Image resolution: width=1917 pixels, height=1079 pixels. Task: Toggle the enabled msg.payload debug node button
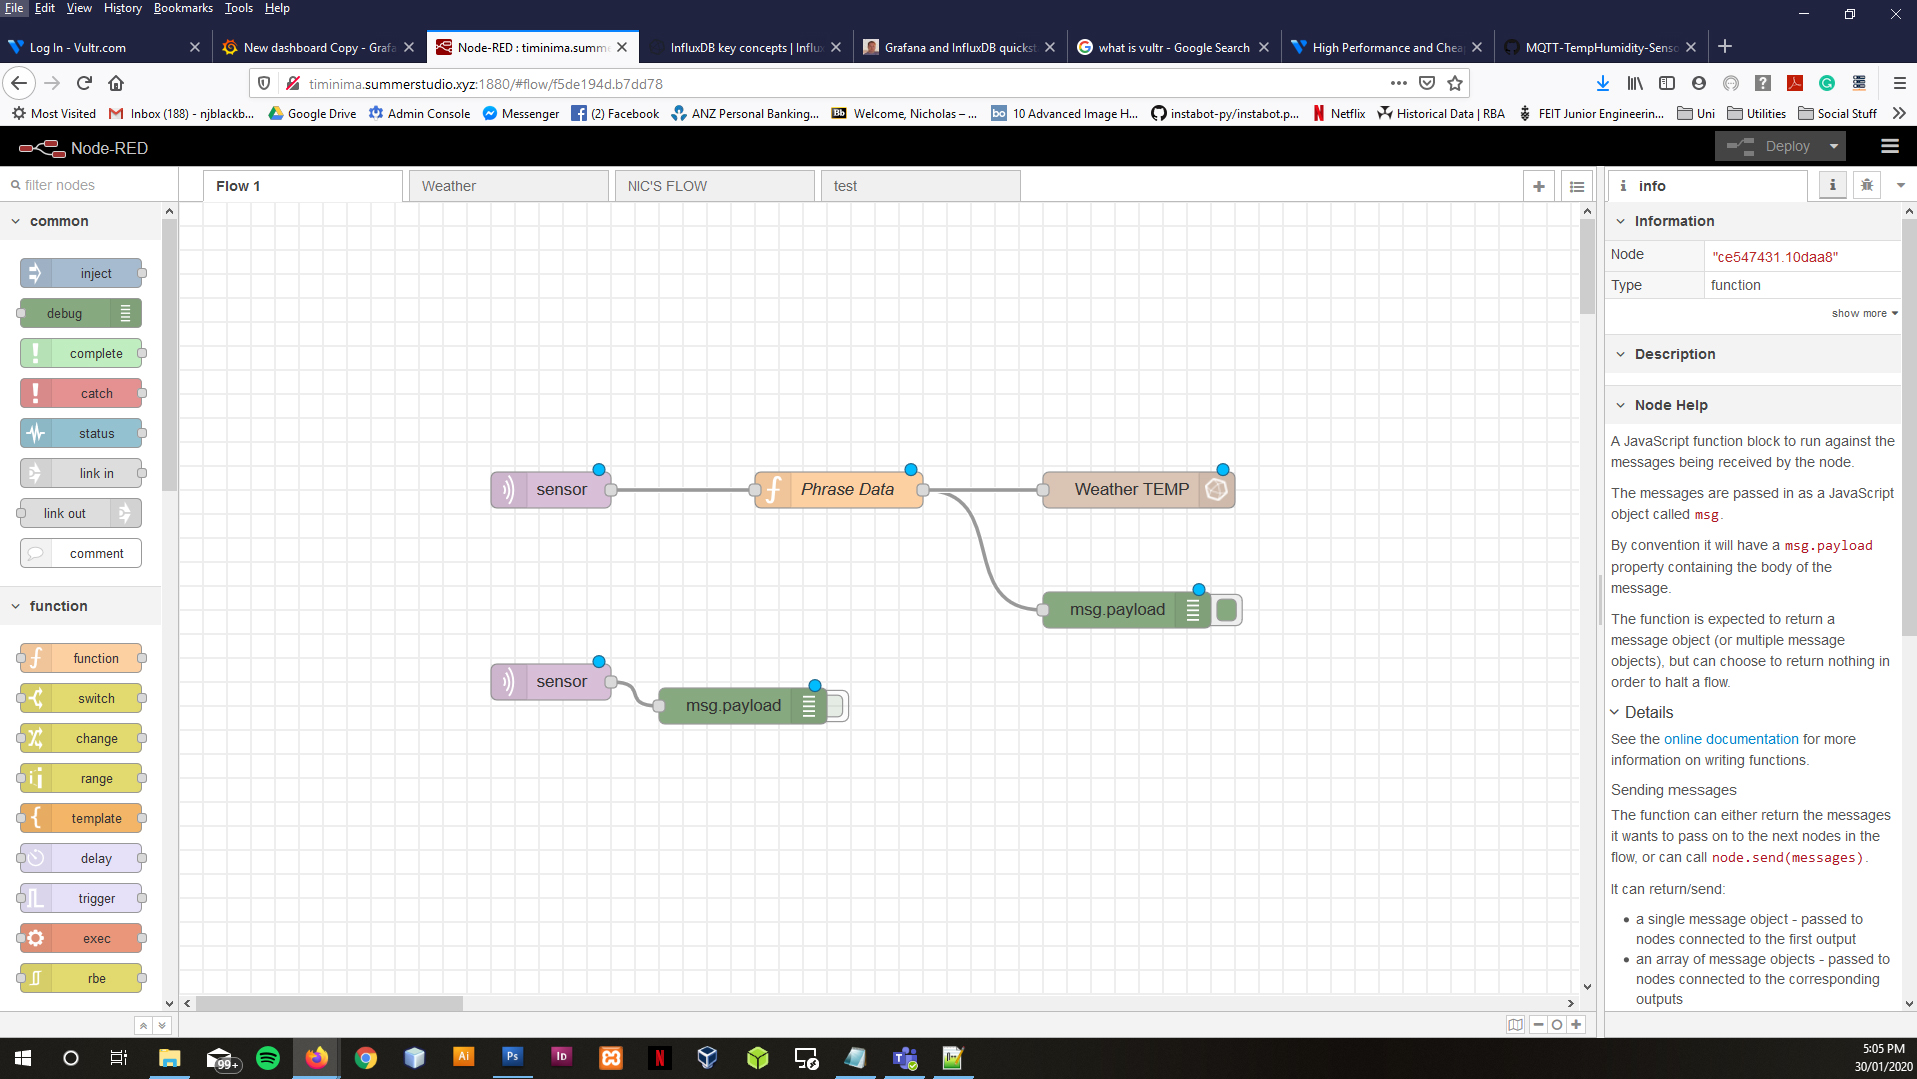pyautogui.click(x=1227, y=610)
